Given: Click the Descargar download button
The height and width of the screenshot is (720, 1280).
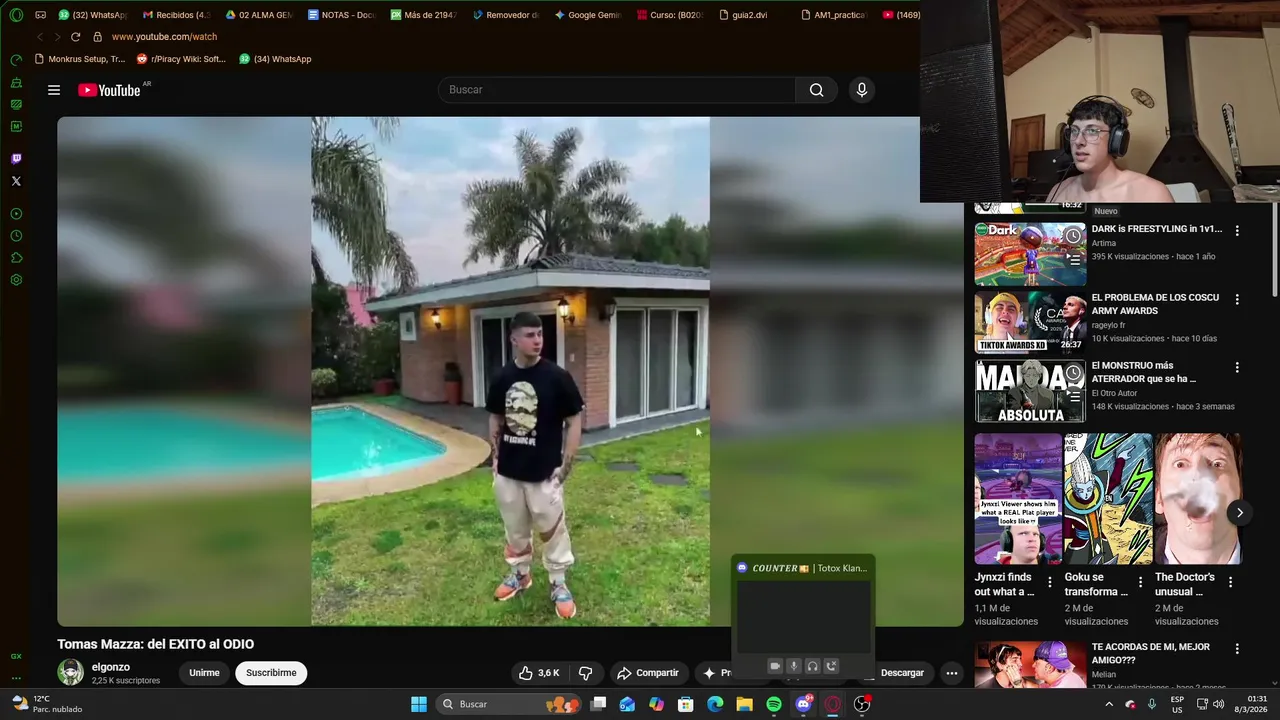Looking at the screenshot, I should pyautogui.click(x=900, y=673).
